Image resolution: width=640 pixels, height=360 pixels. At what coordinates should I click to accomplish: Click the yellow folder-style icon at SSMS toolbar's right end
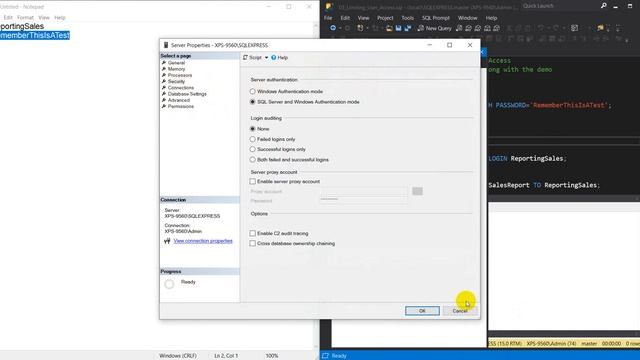click(x=600, y=28)
